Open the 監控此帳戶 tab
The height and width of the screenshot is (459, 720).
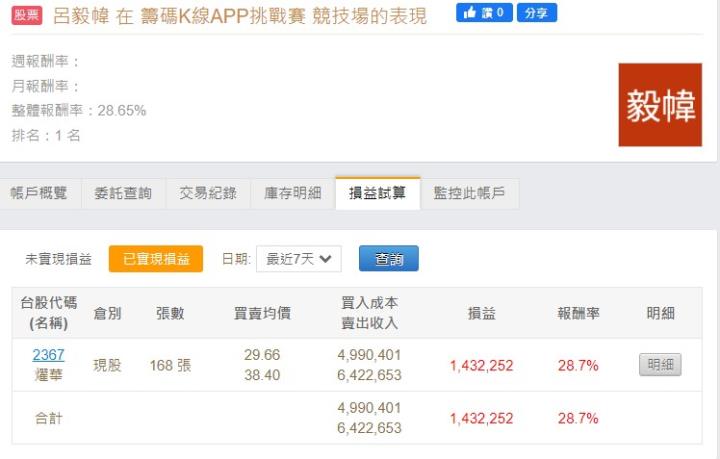coord(469,193)
